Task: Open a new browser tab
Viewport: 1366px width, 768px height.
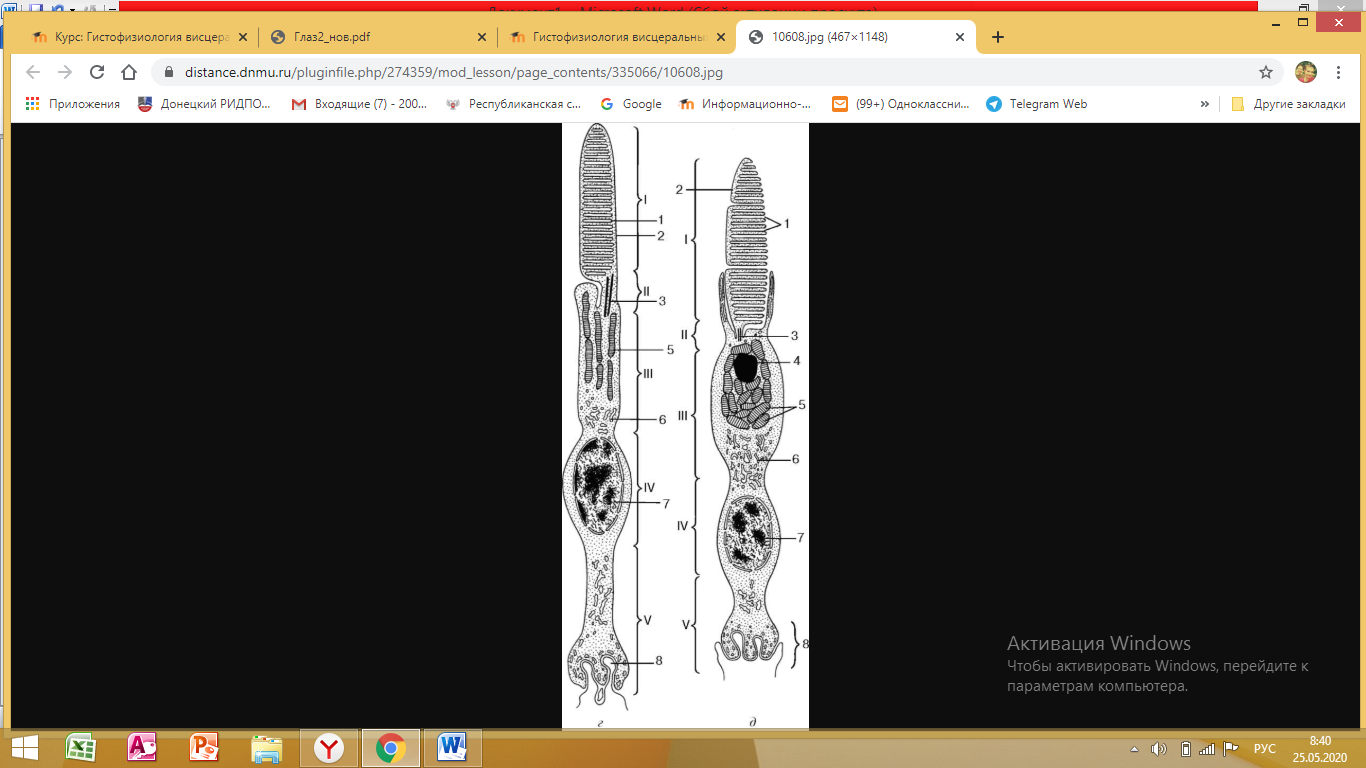Action: pos(997,37)
